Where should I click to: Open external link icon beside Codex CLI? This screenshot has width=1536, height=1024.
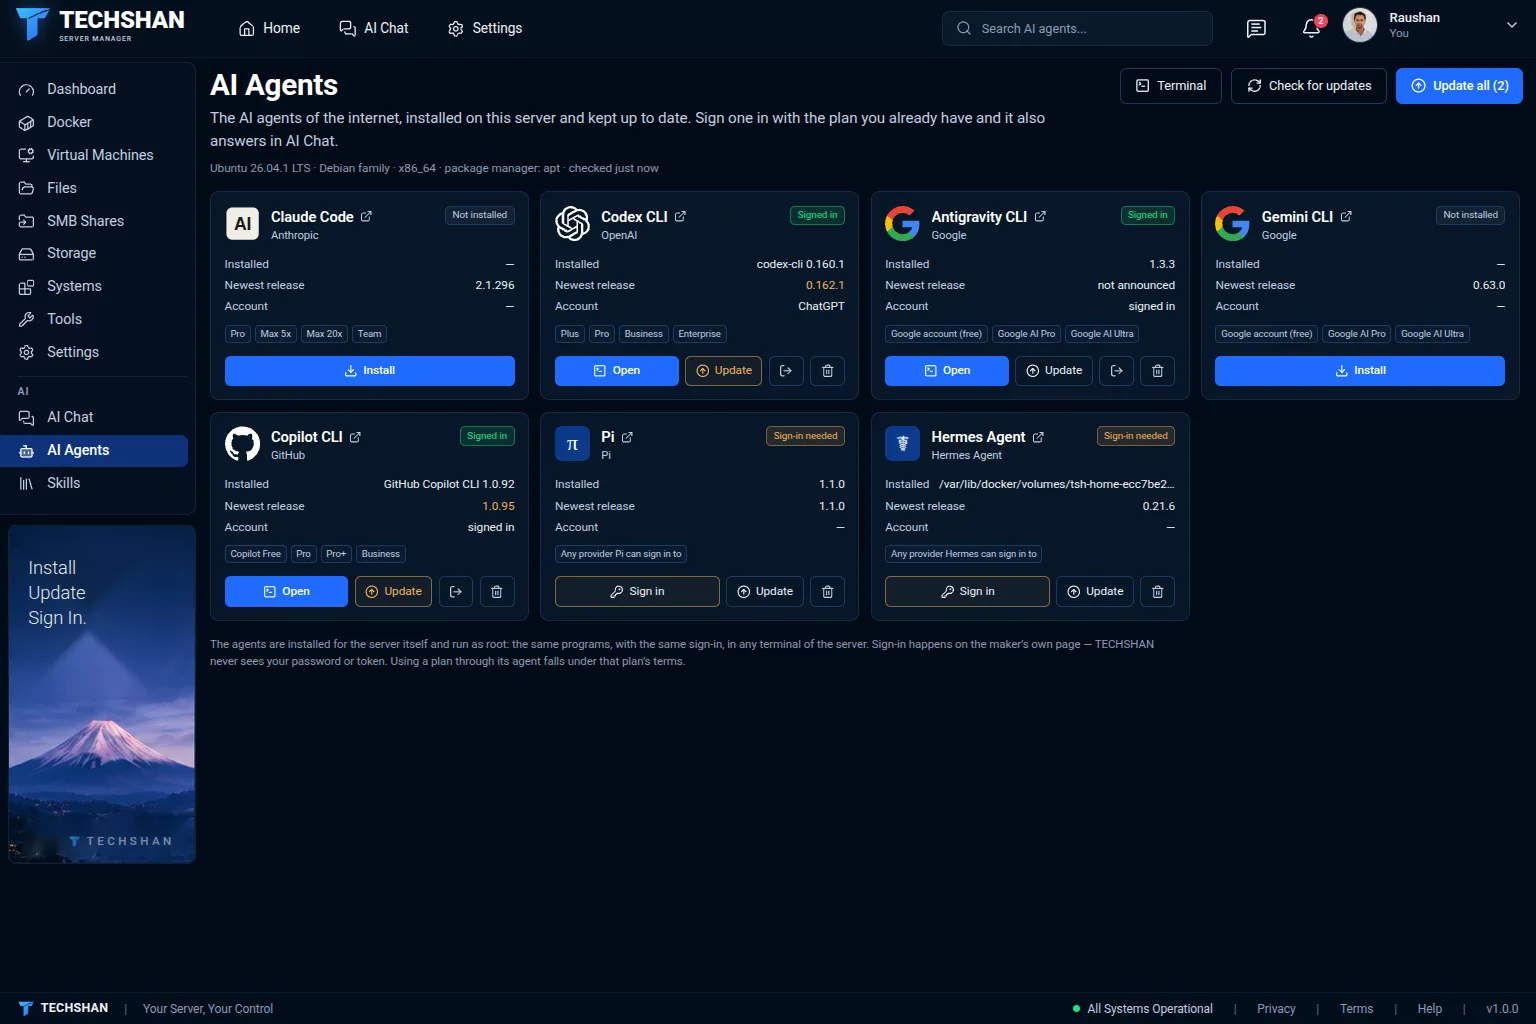680,217
